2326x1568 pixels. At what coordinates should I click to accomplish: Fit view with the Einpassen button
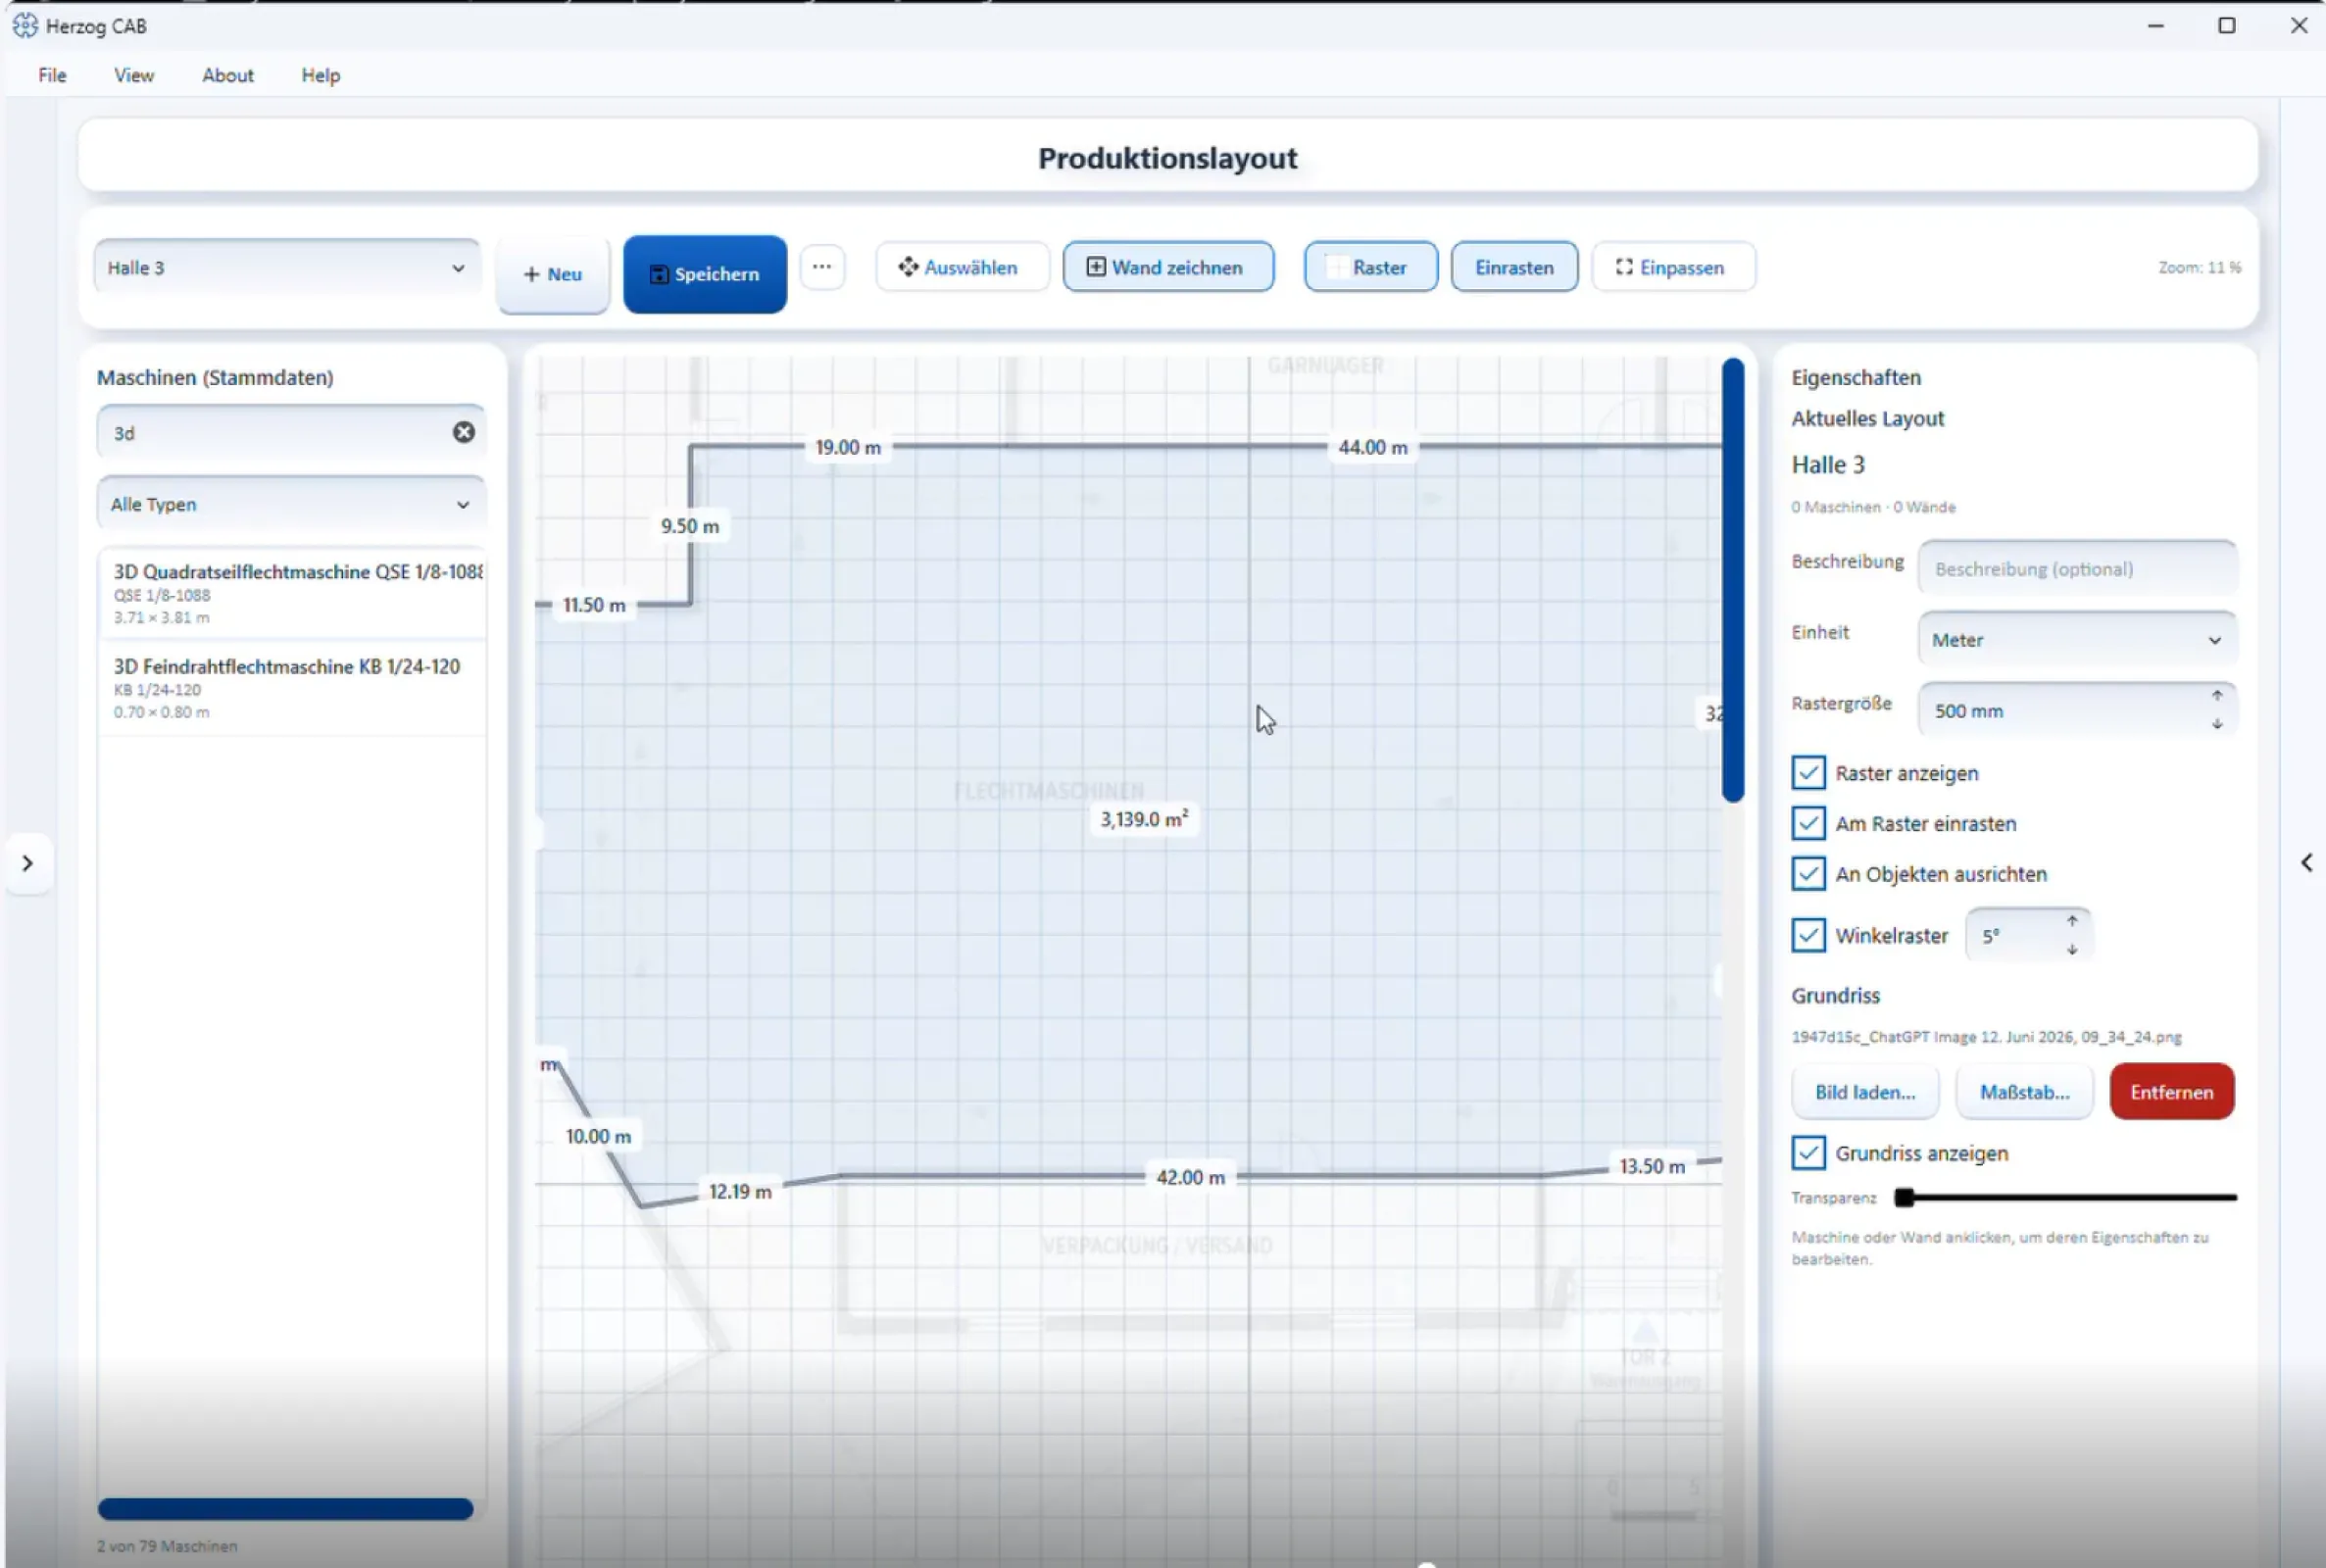click(1673, 267)
